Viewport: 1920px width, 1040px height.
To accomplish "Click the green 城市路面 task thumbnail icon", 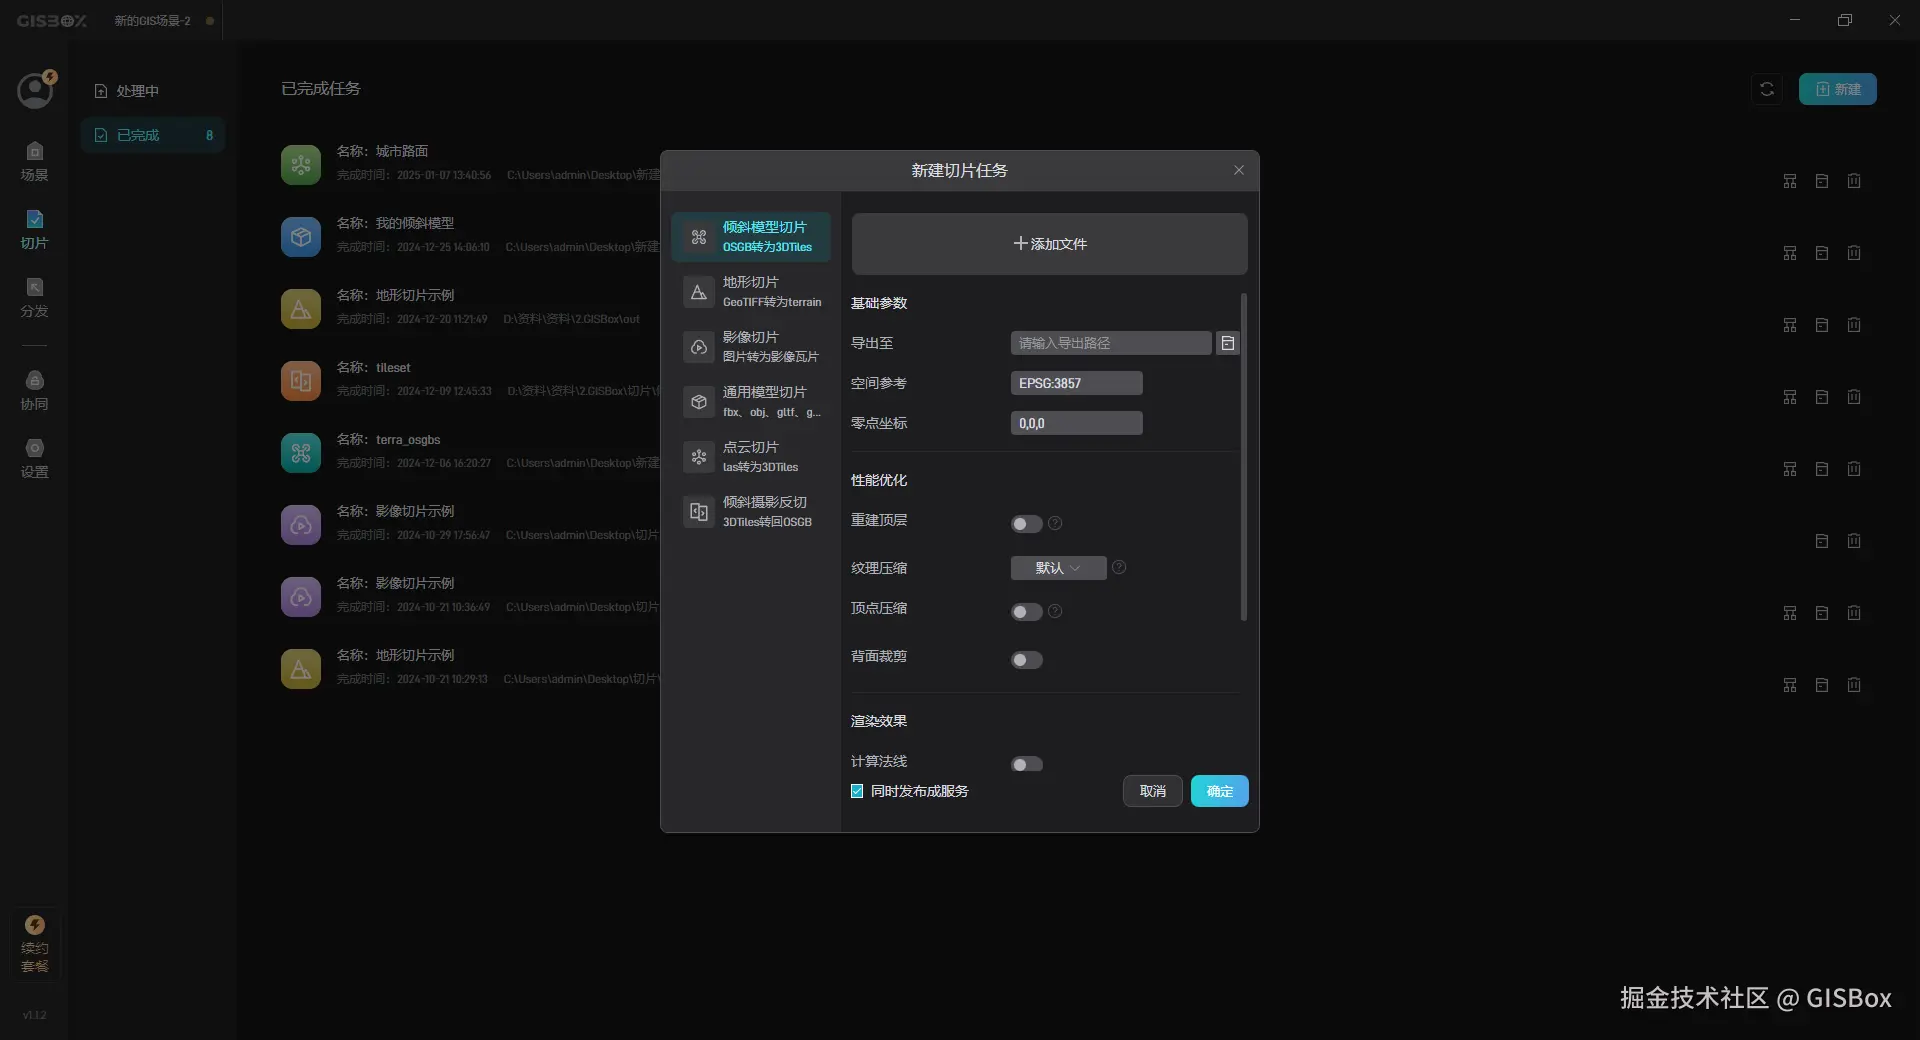I will point(301,165).
